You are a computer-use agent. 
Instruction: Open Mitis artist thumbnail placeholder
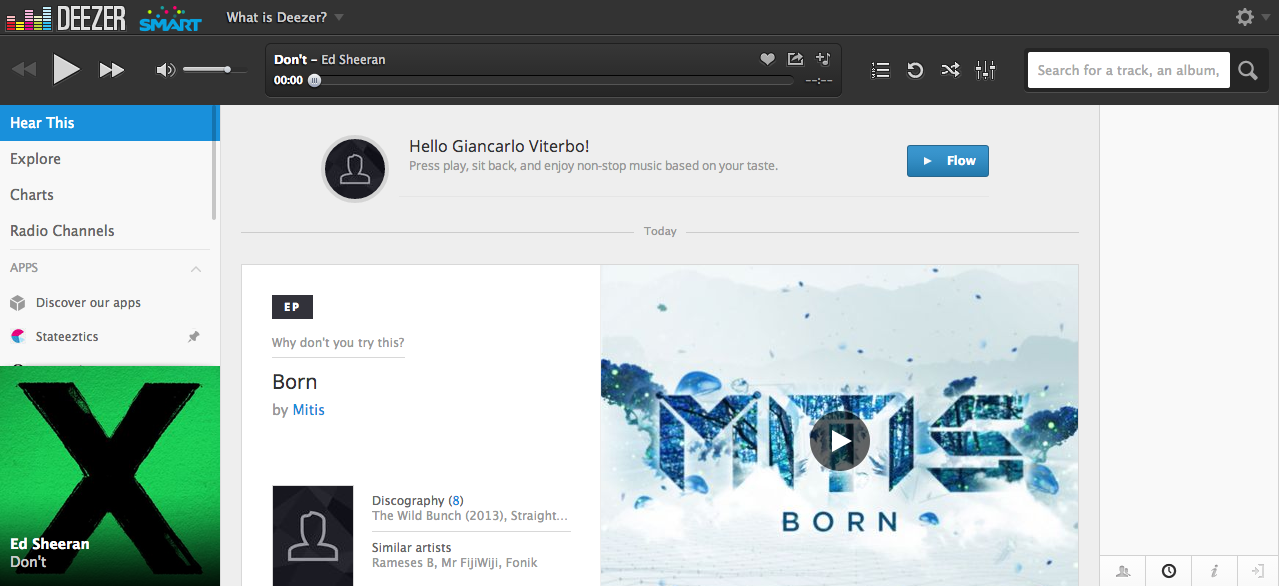point(312,535)
